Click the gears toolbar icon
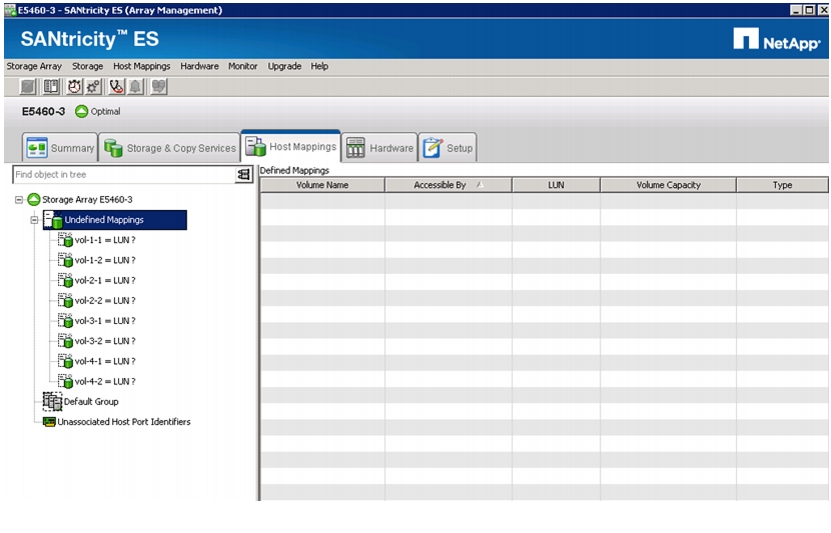 (x=94, y=86)
